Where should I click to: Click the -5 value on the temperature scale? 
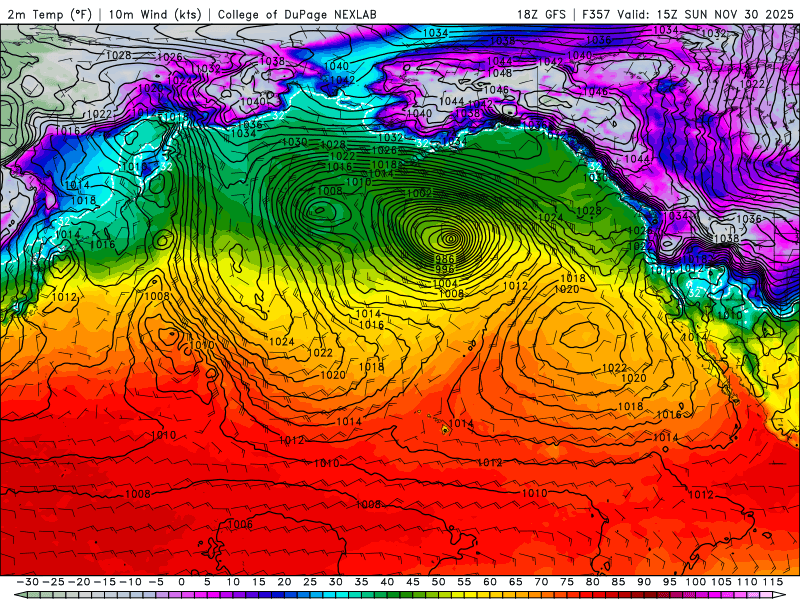[x=156, y=582]
